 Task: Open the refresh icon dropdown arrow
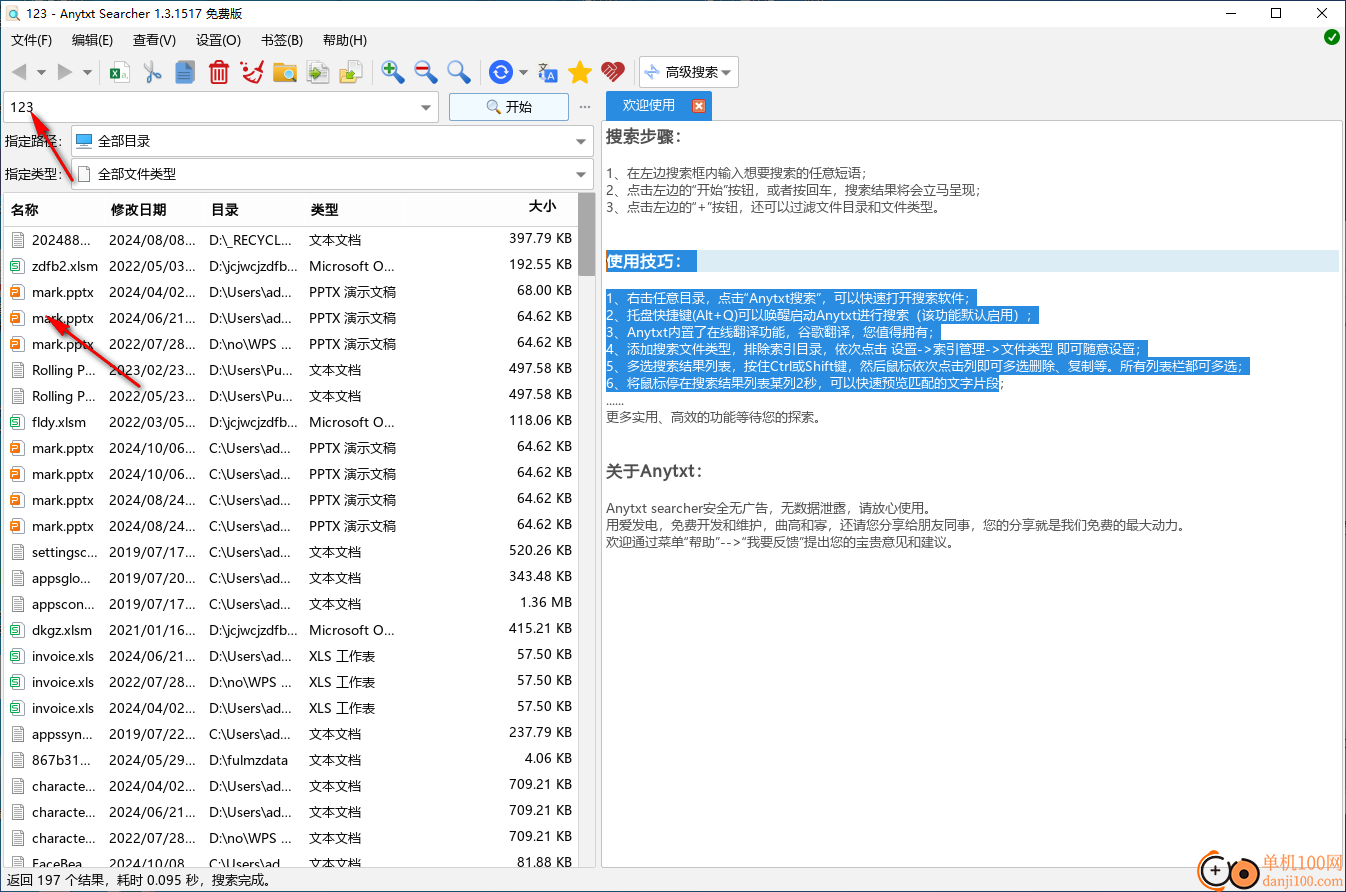pos(523,72)
